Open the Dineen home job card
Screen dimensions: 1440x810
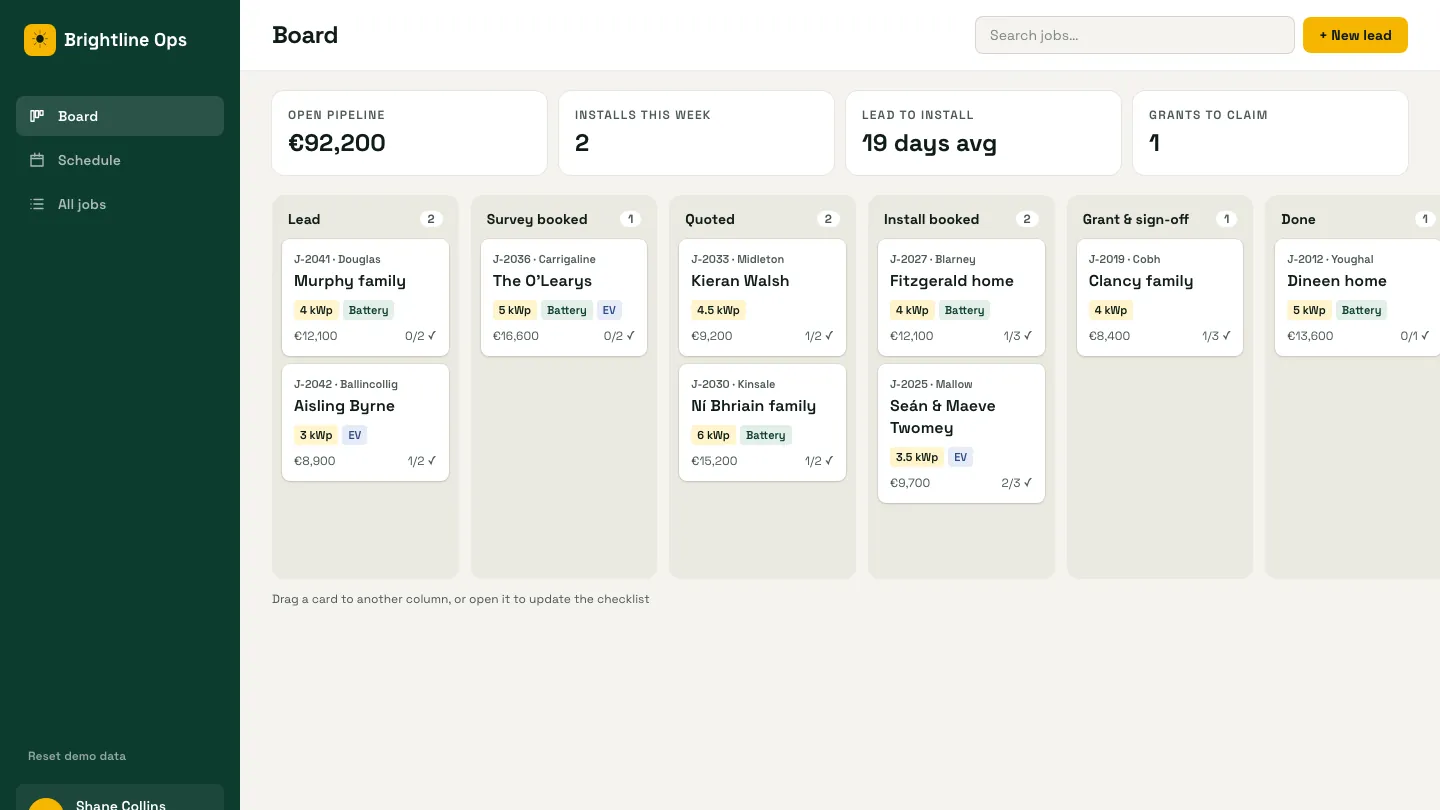1358,297
